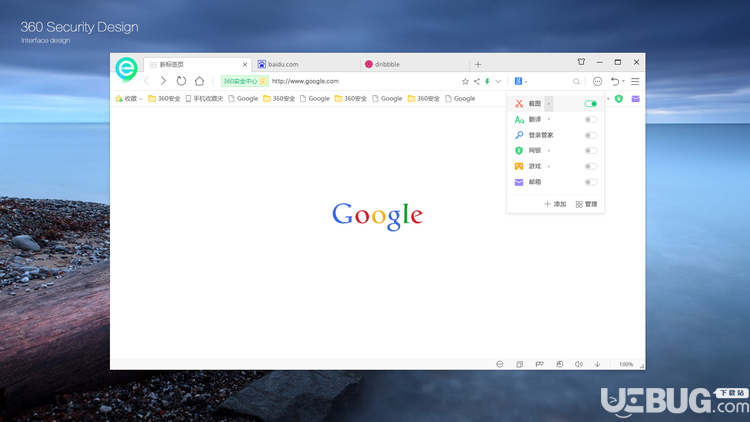Click the circular refresh icon in status bar
750x422 pixels.
click(559, 364)
